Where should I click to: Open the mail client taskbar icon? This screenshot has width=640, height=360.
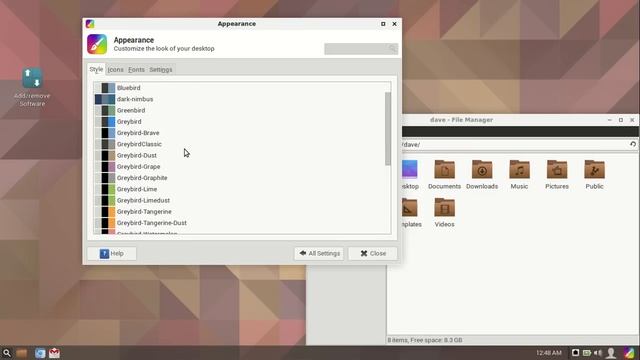click(x=54, y=353)
